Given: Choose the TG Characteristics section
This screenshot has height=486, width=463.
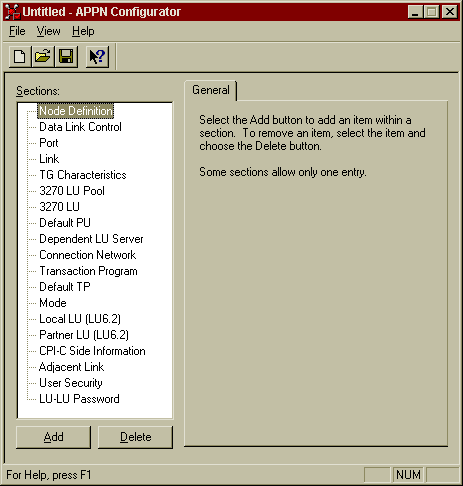Looking at the screenshot, I should click(83, 175).
